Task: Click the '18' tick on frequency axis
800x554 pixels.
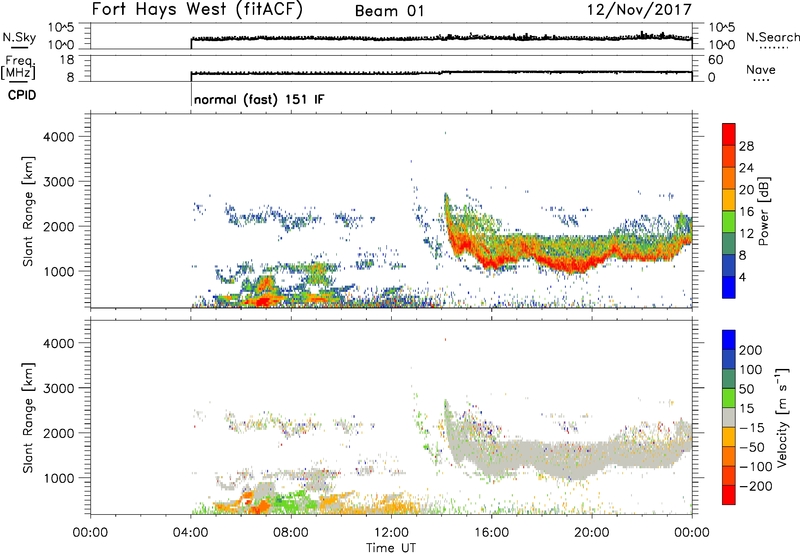Action: [x=67, y=60]
